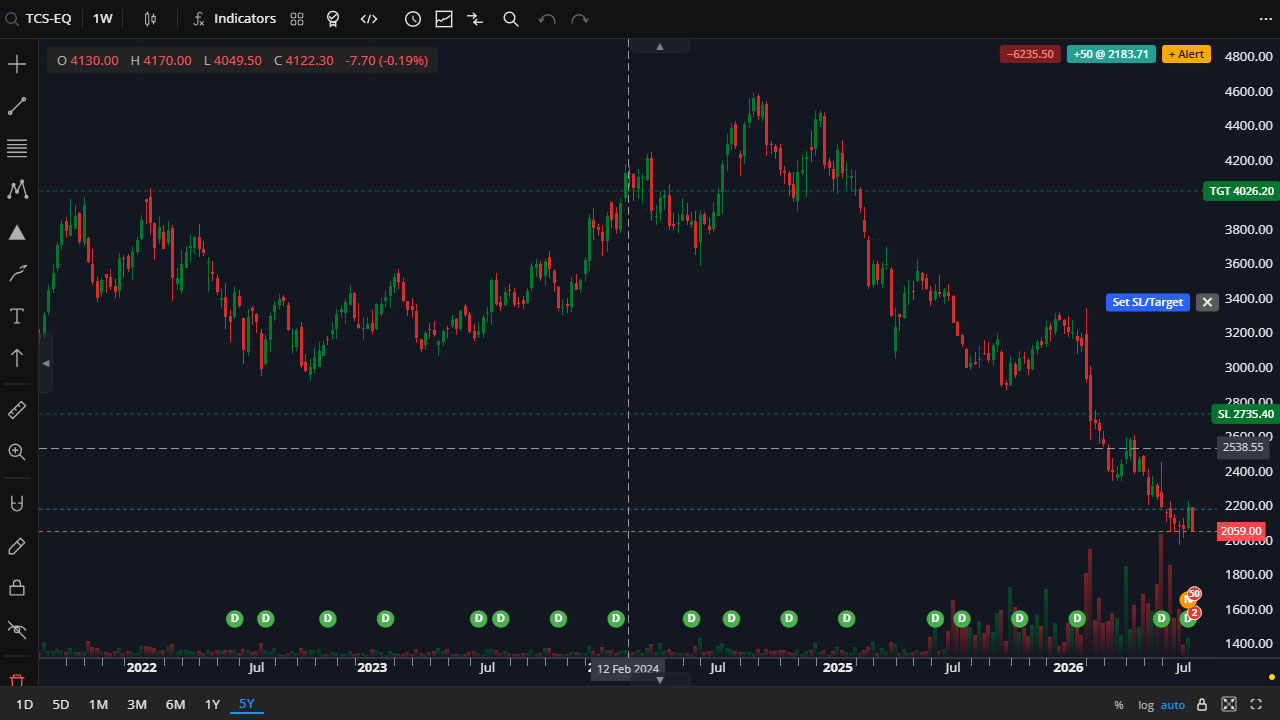Toggle auto scale

point(1173,705)
